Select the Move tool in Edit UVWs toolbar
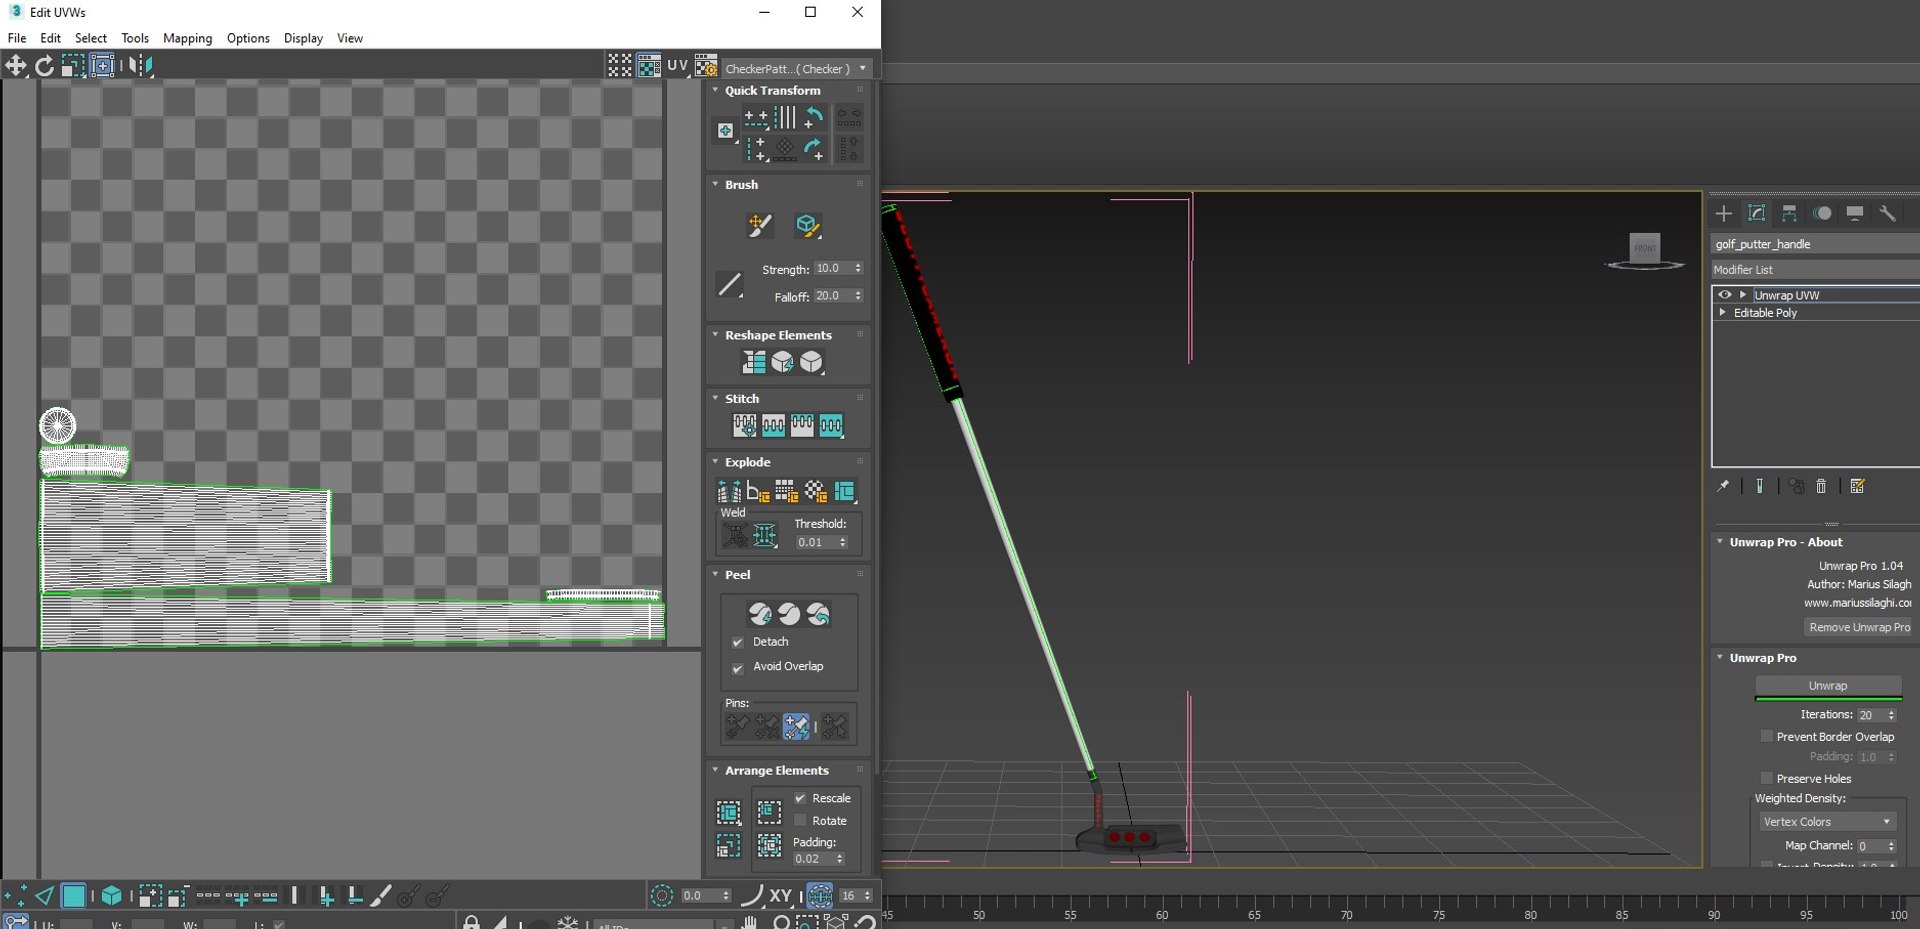Screen dimensions: 1920x929 coord(16,66)
